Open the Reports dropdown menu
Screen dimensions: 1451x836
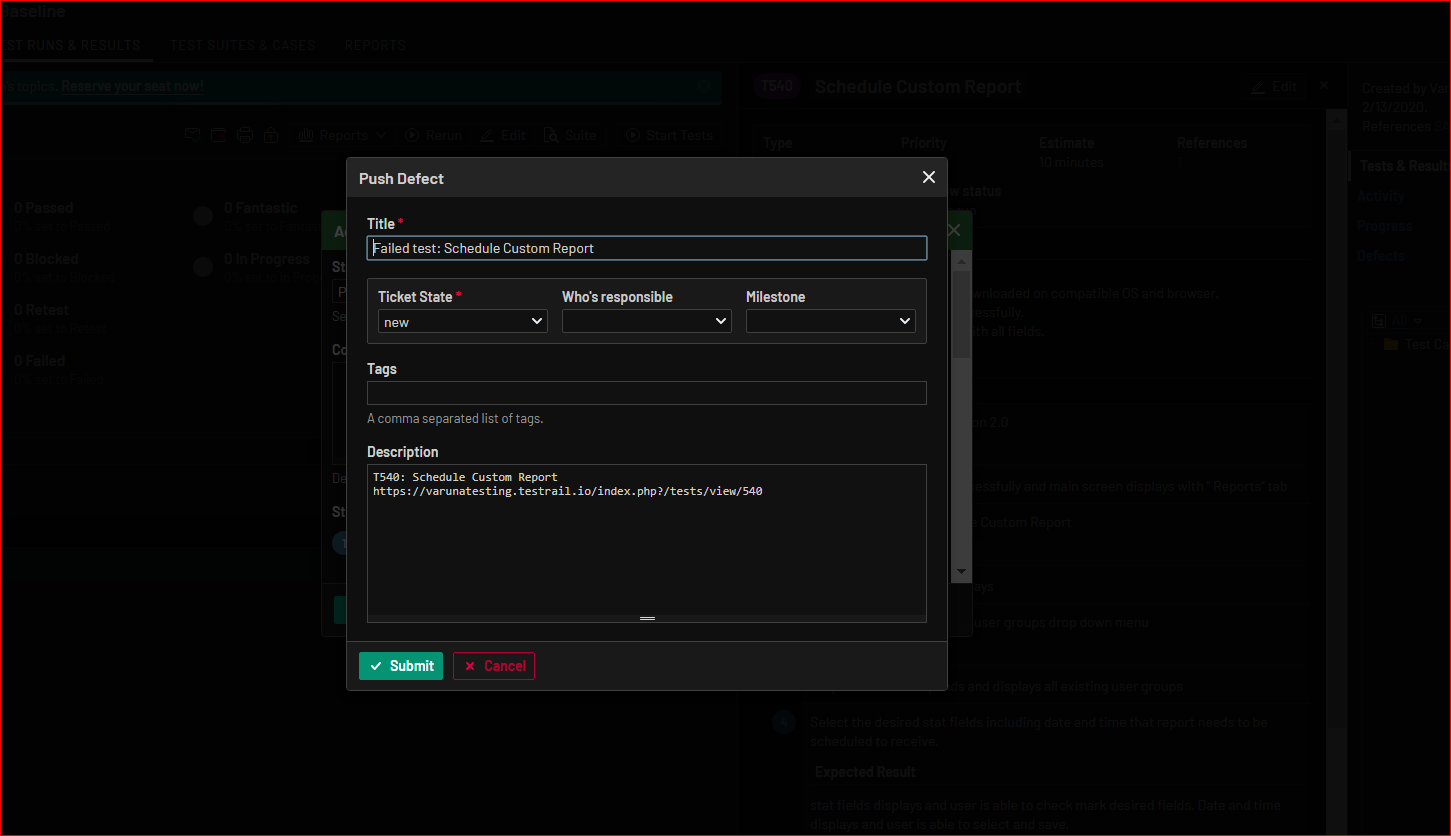coord(342,135)
